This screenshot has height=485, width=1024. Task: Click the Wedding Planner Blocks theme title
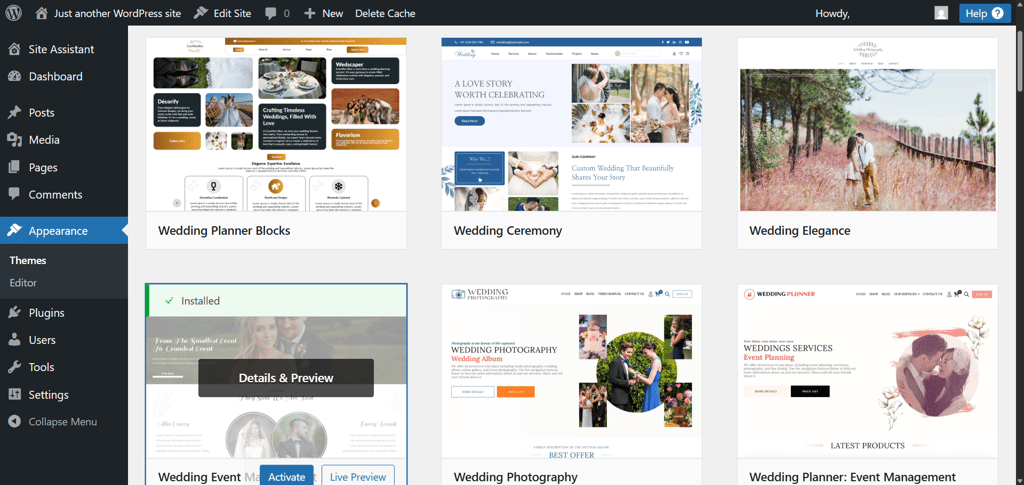[224, 230]
